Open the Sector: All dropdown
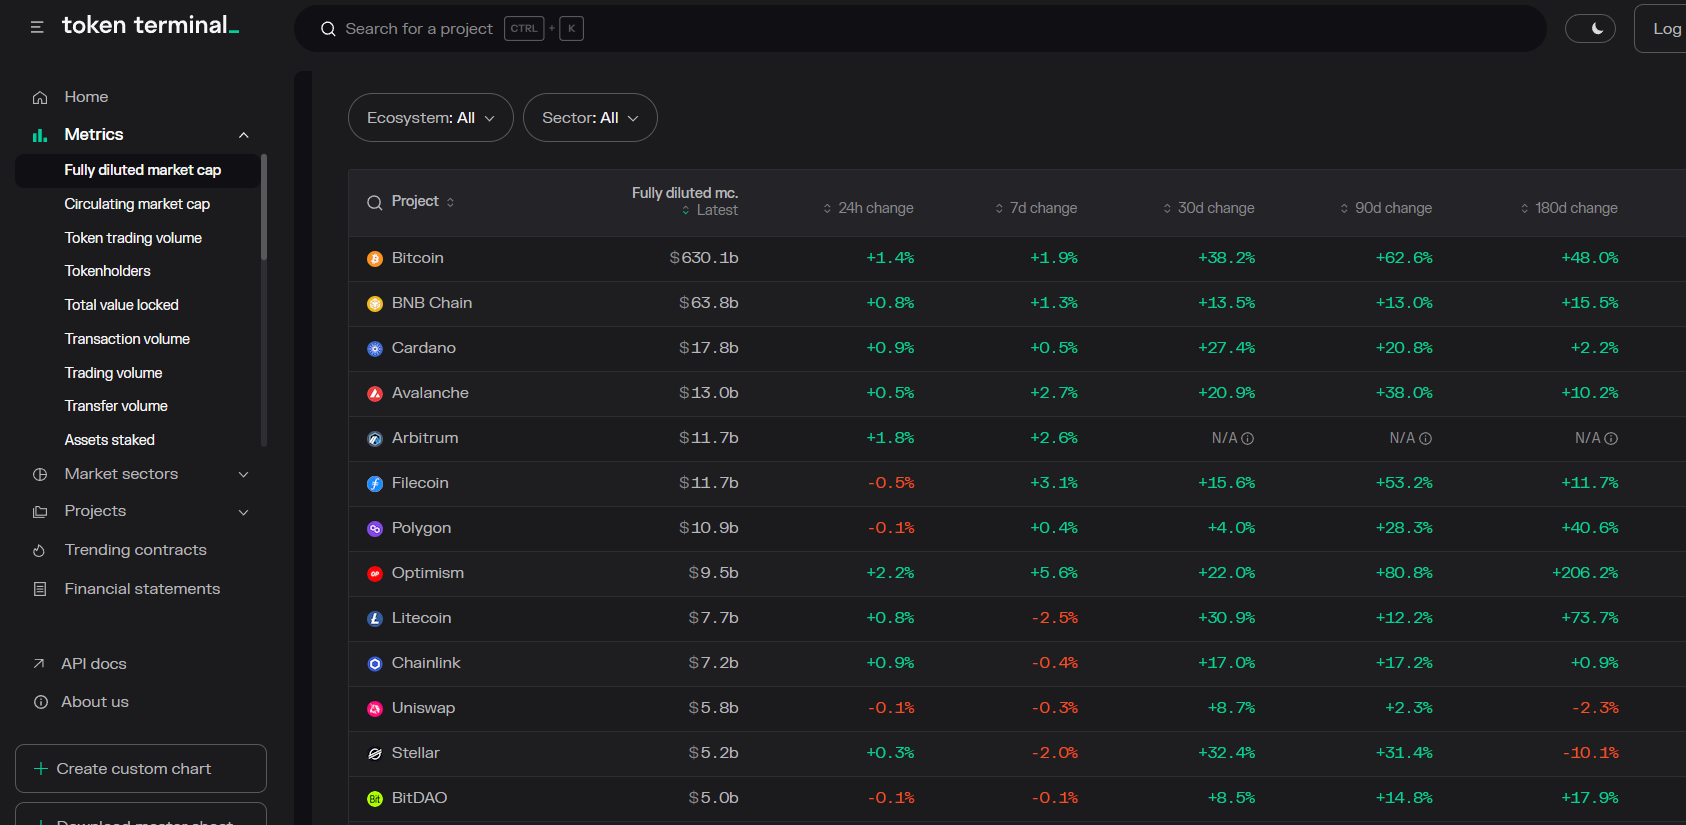Screen dimensions: 1686x825 click(590, 118)
